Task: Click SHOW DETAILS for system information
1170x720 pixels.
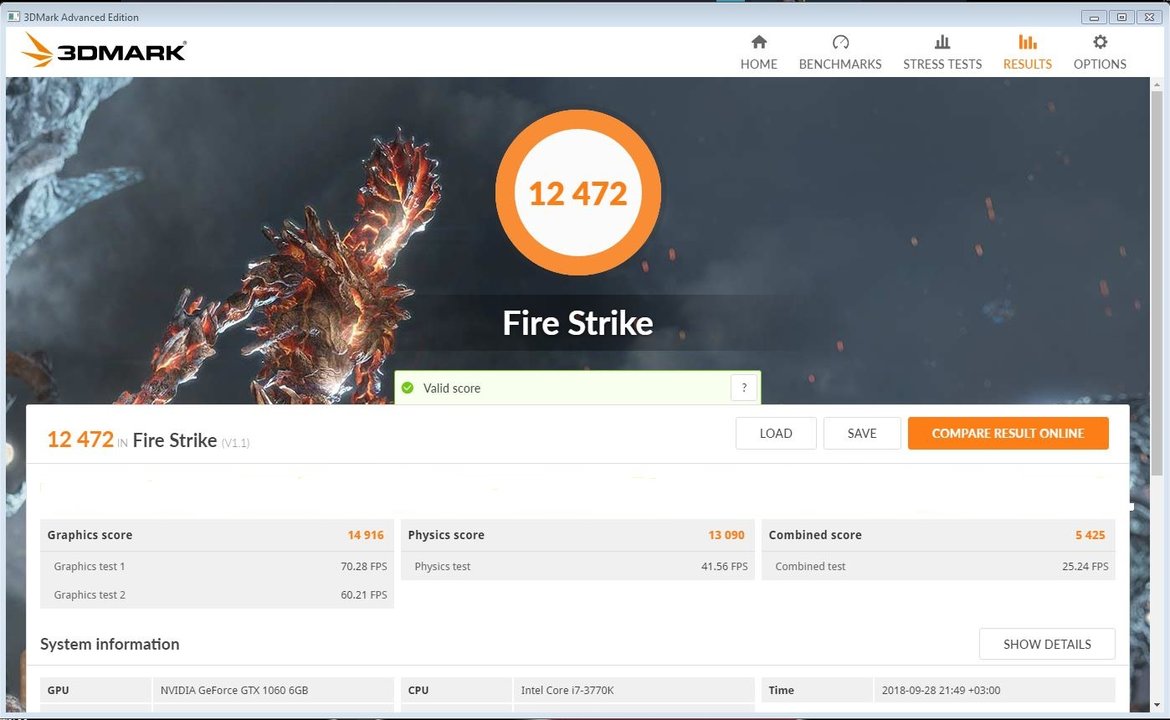Action: tap(1047, 644)
